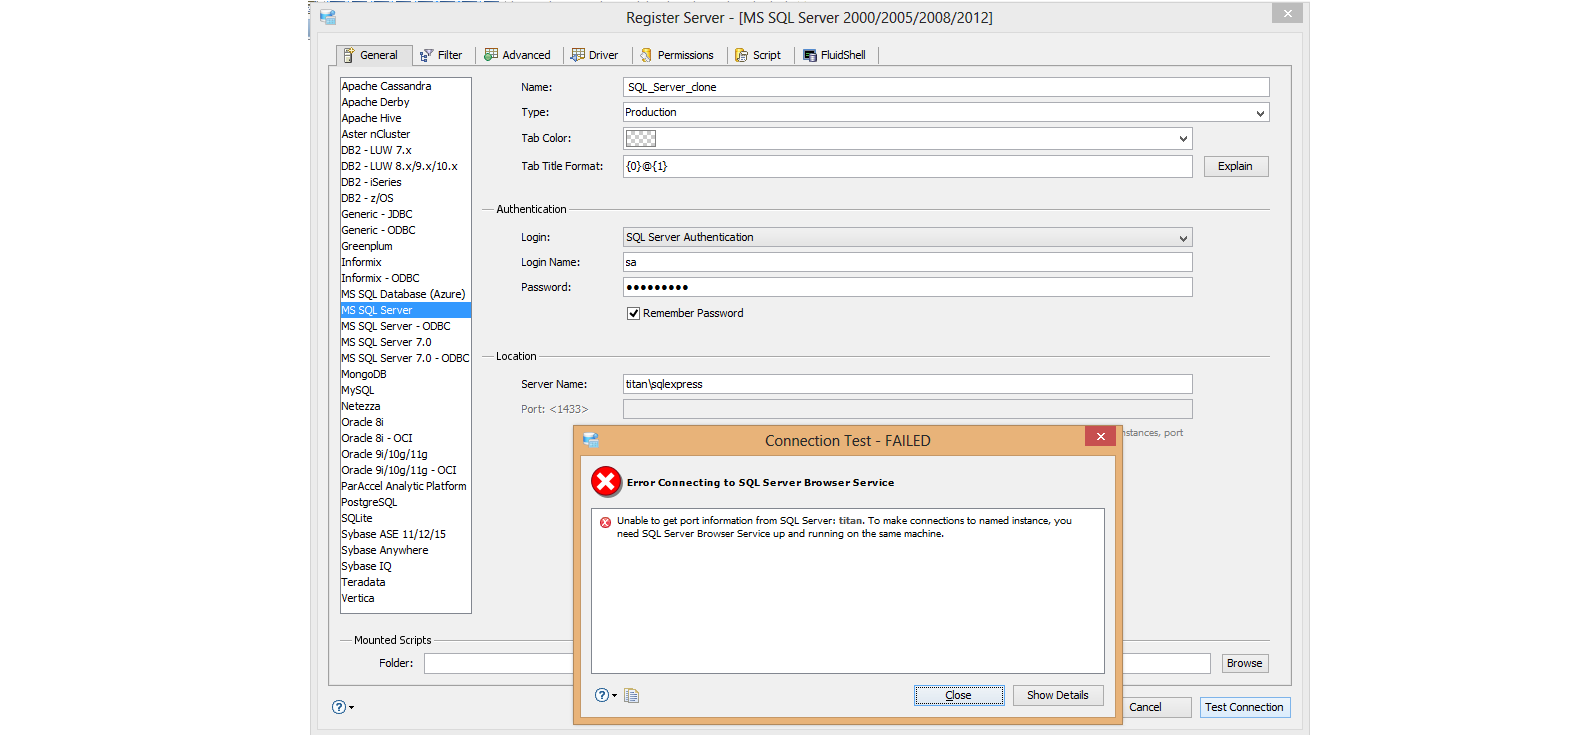Click into the Password field

tap(907, 287)
